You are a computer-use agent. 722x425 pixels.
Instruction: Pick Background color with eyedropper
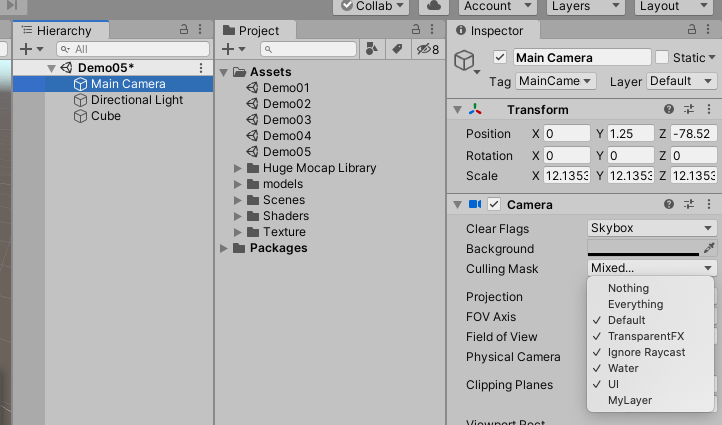pos(709,248)
